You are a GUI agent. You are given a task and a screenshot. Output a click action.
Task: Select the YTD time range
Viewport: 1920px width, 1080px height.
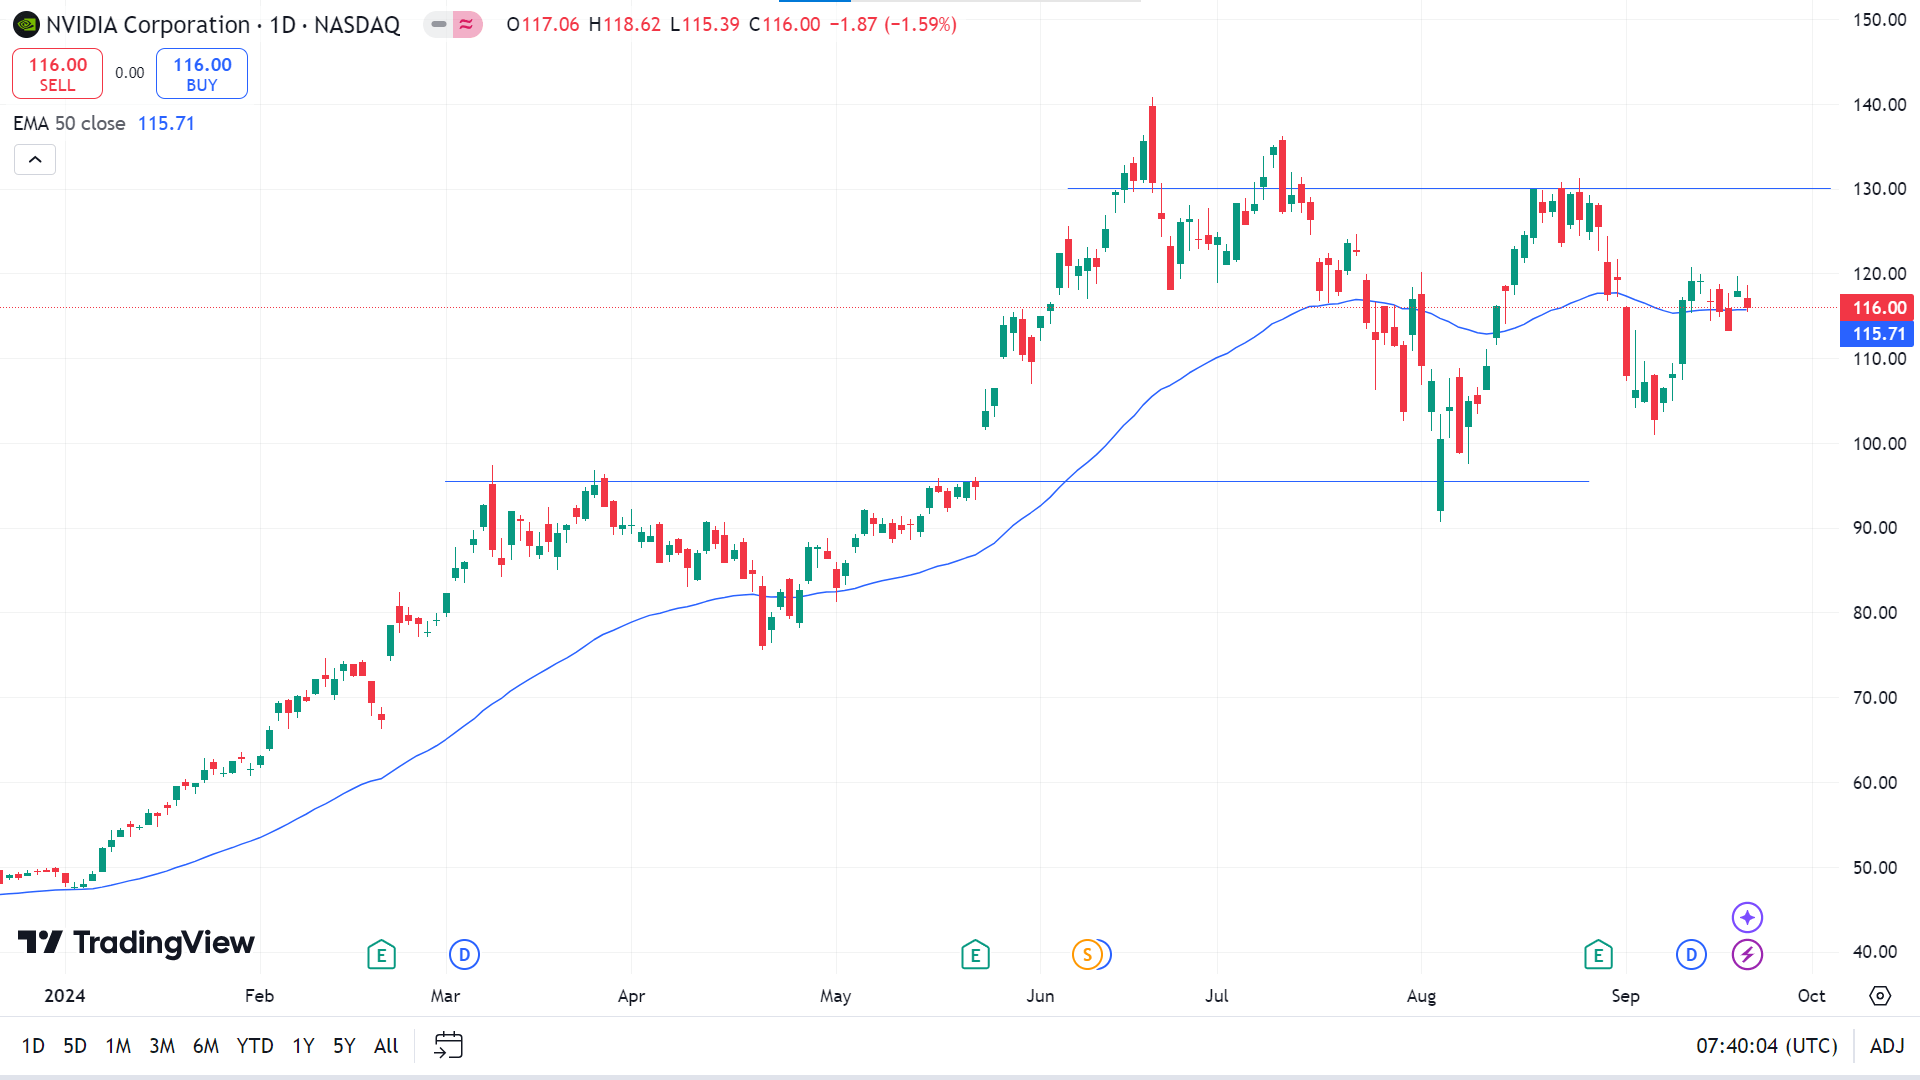click(x=255, y=1046)
